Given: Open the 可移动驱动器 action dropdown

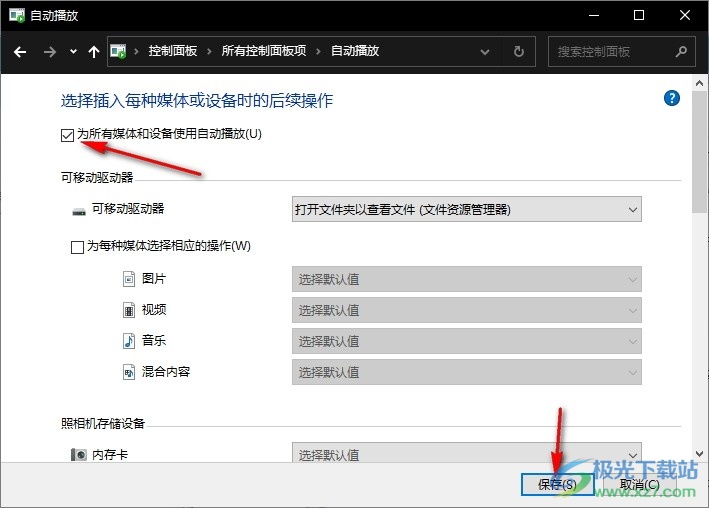Looking at the screenshot, I should 467,209.
